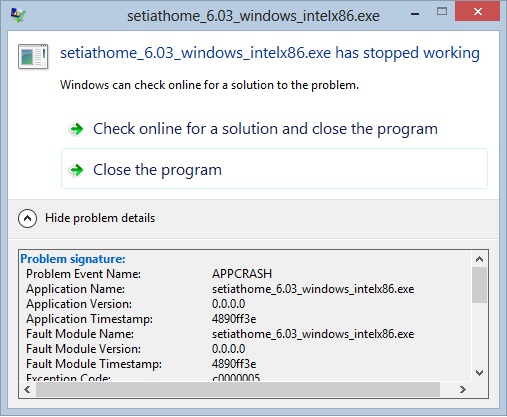Minimize the crash dialog window
507x417 pixels.
(x=415, y=14)
